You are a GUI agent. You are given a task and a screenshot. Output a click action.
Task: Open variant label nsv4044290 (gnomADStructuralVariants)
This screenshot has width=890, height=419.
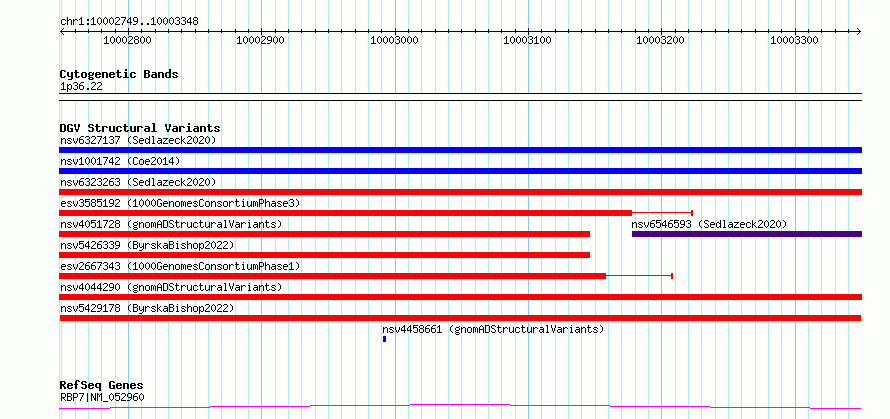[x=171, y=287]
